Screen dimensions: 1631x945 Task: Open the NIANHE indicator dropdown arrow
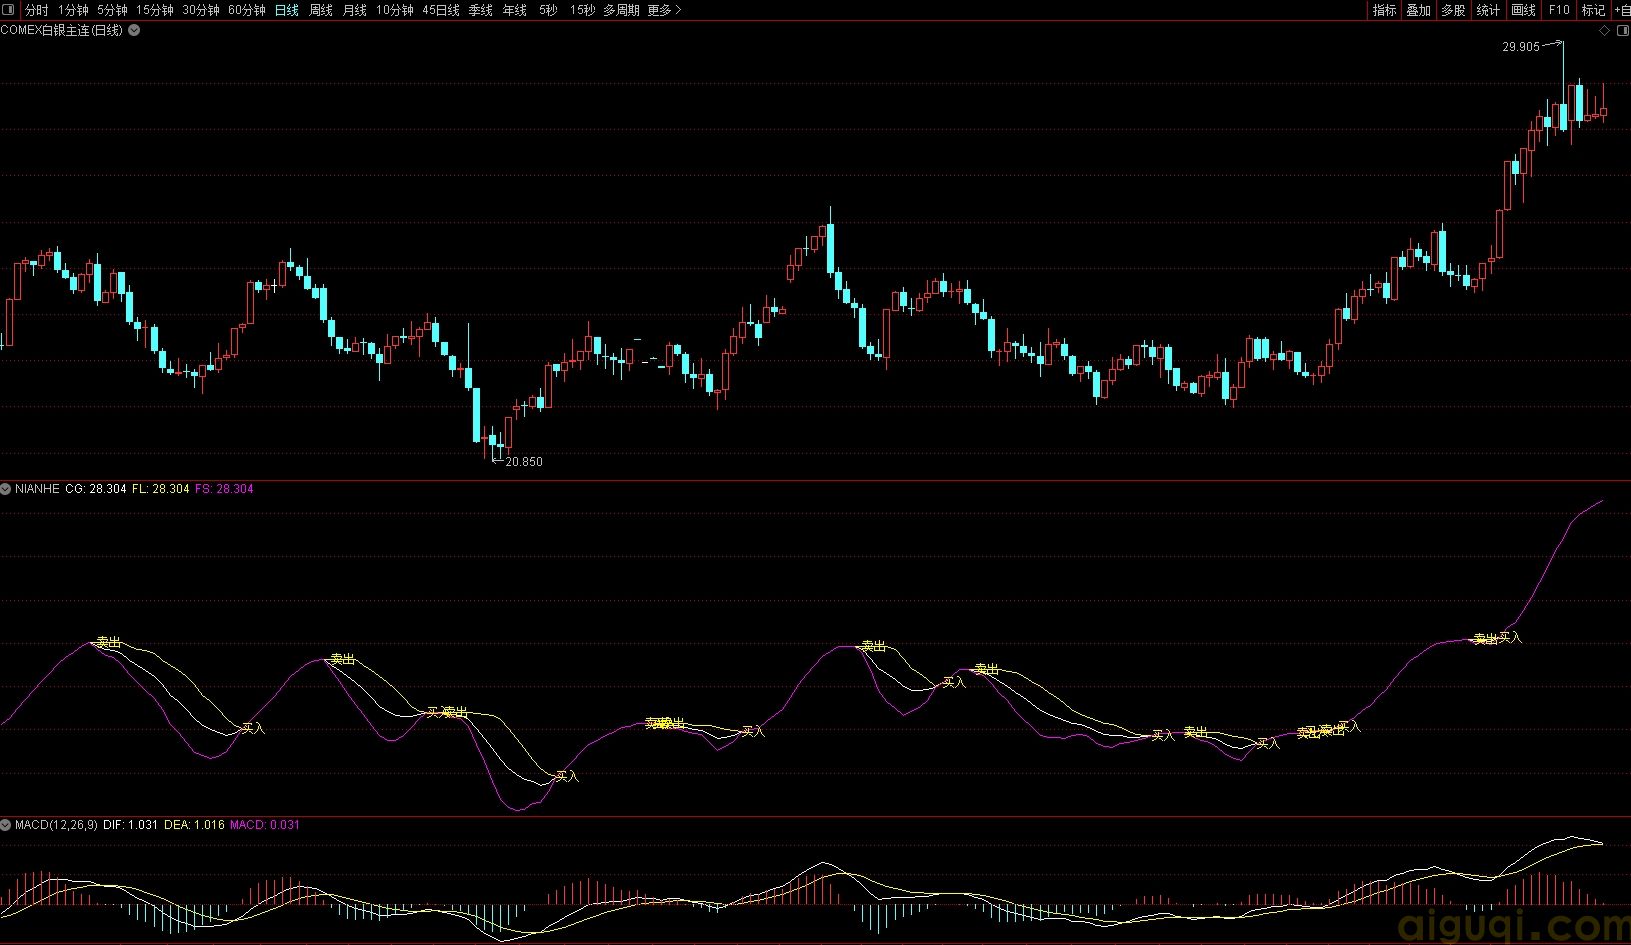[6, 489]
